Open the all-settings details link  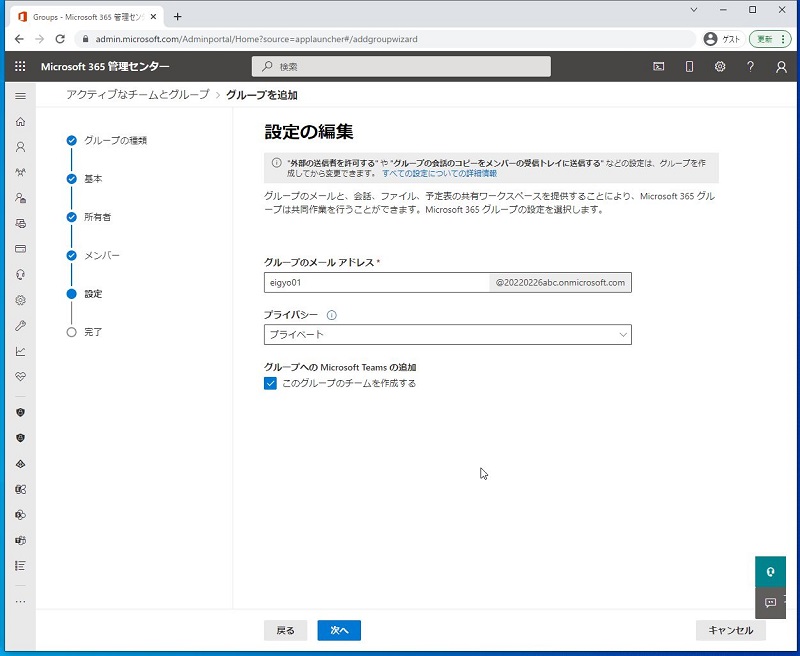[x=439, y=173]
